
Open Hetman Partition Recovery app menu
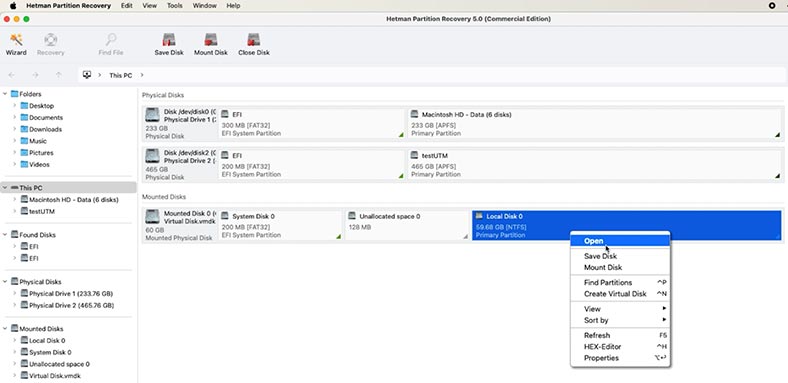(68, 6)
